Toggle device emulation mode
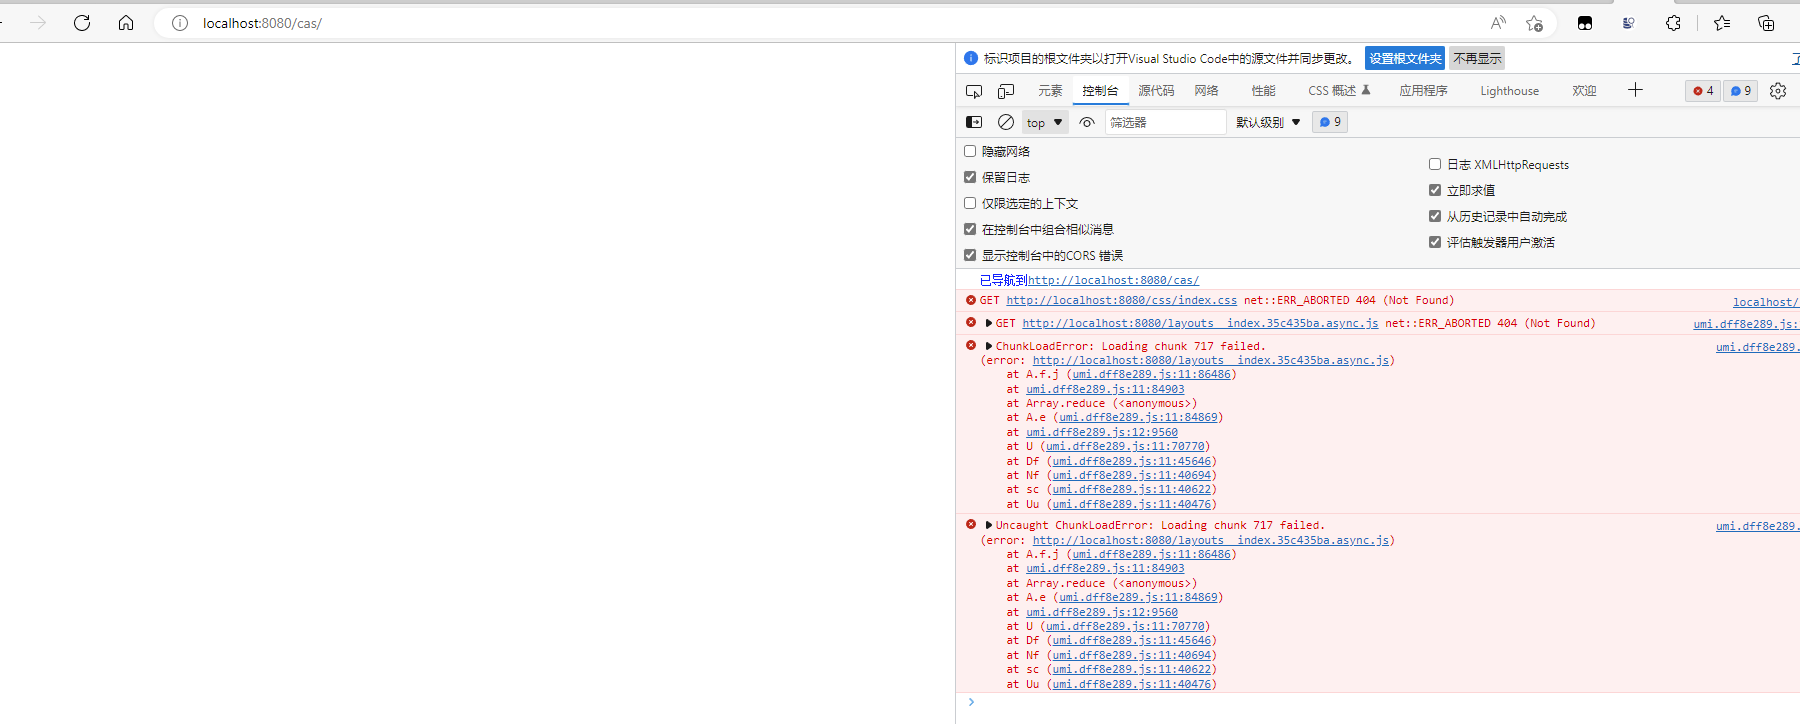Screen dimensions: 1800x724 tap(1006, 91)
